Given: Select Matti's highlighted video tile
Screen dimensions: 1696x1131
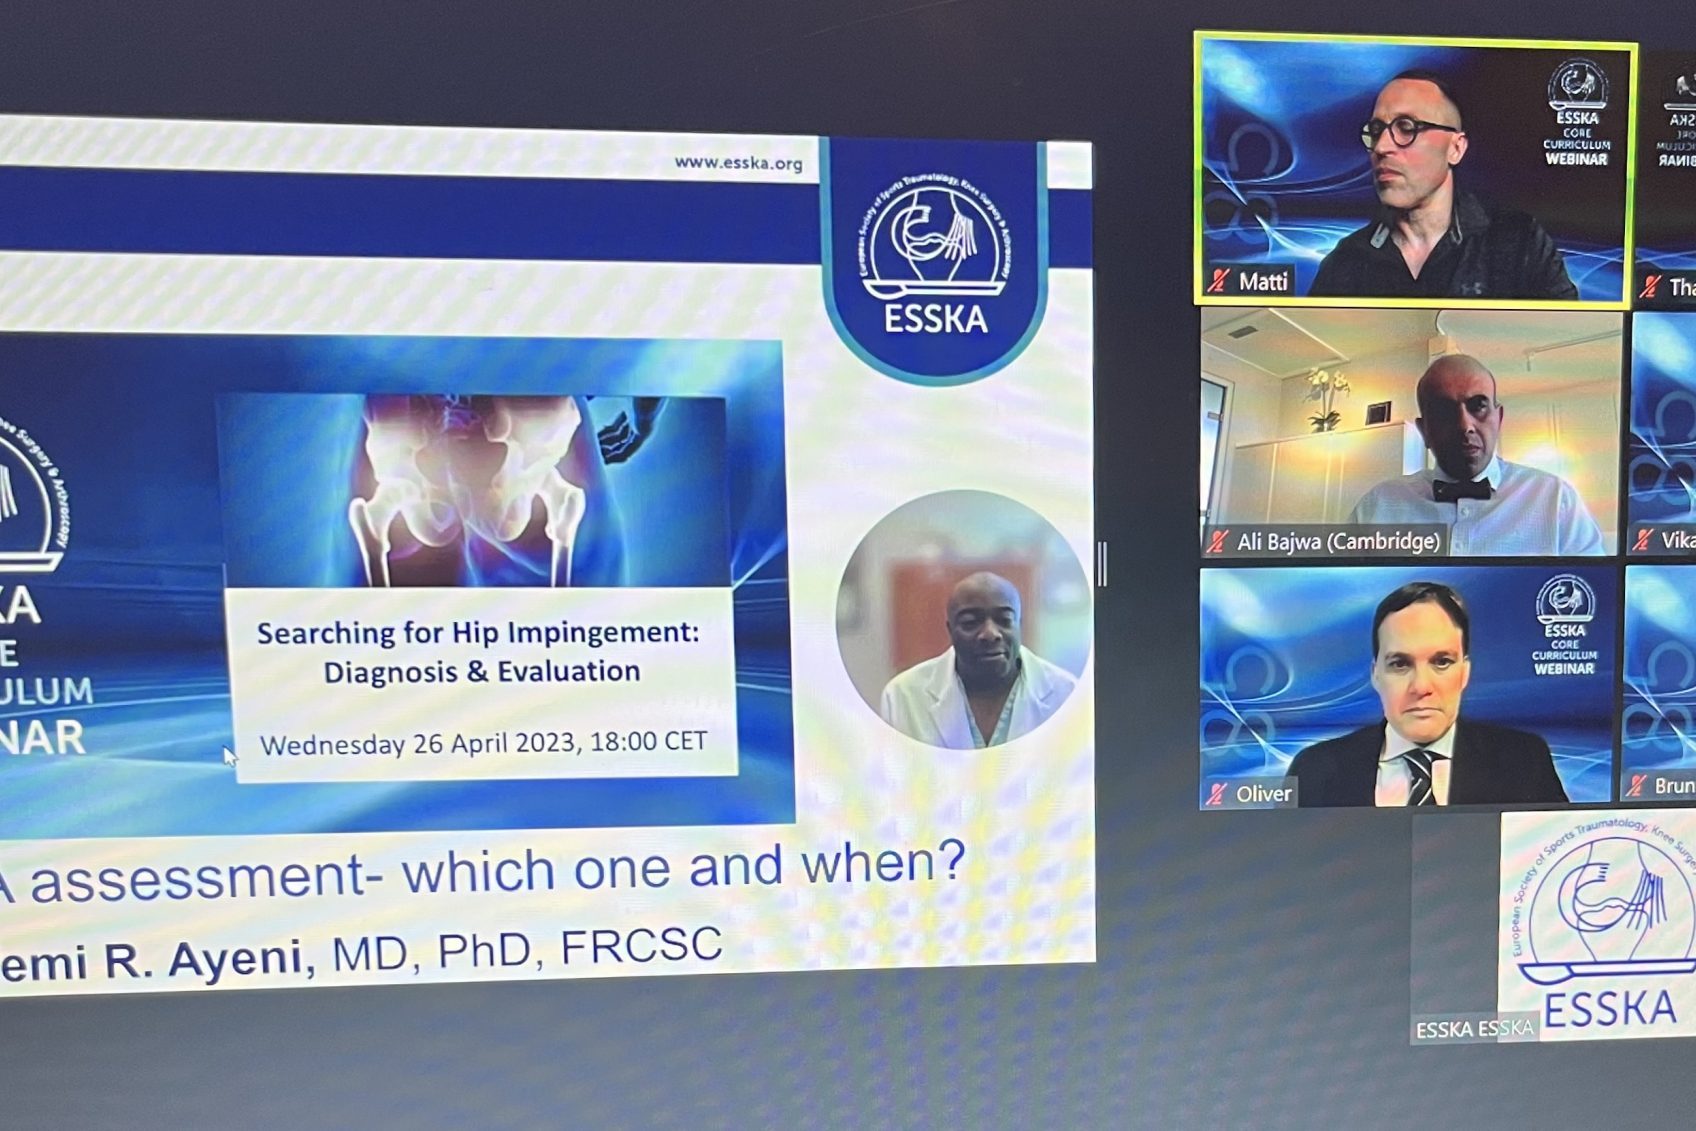Looking at the screenshot, I should tap(1414, 167).
